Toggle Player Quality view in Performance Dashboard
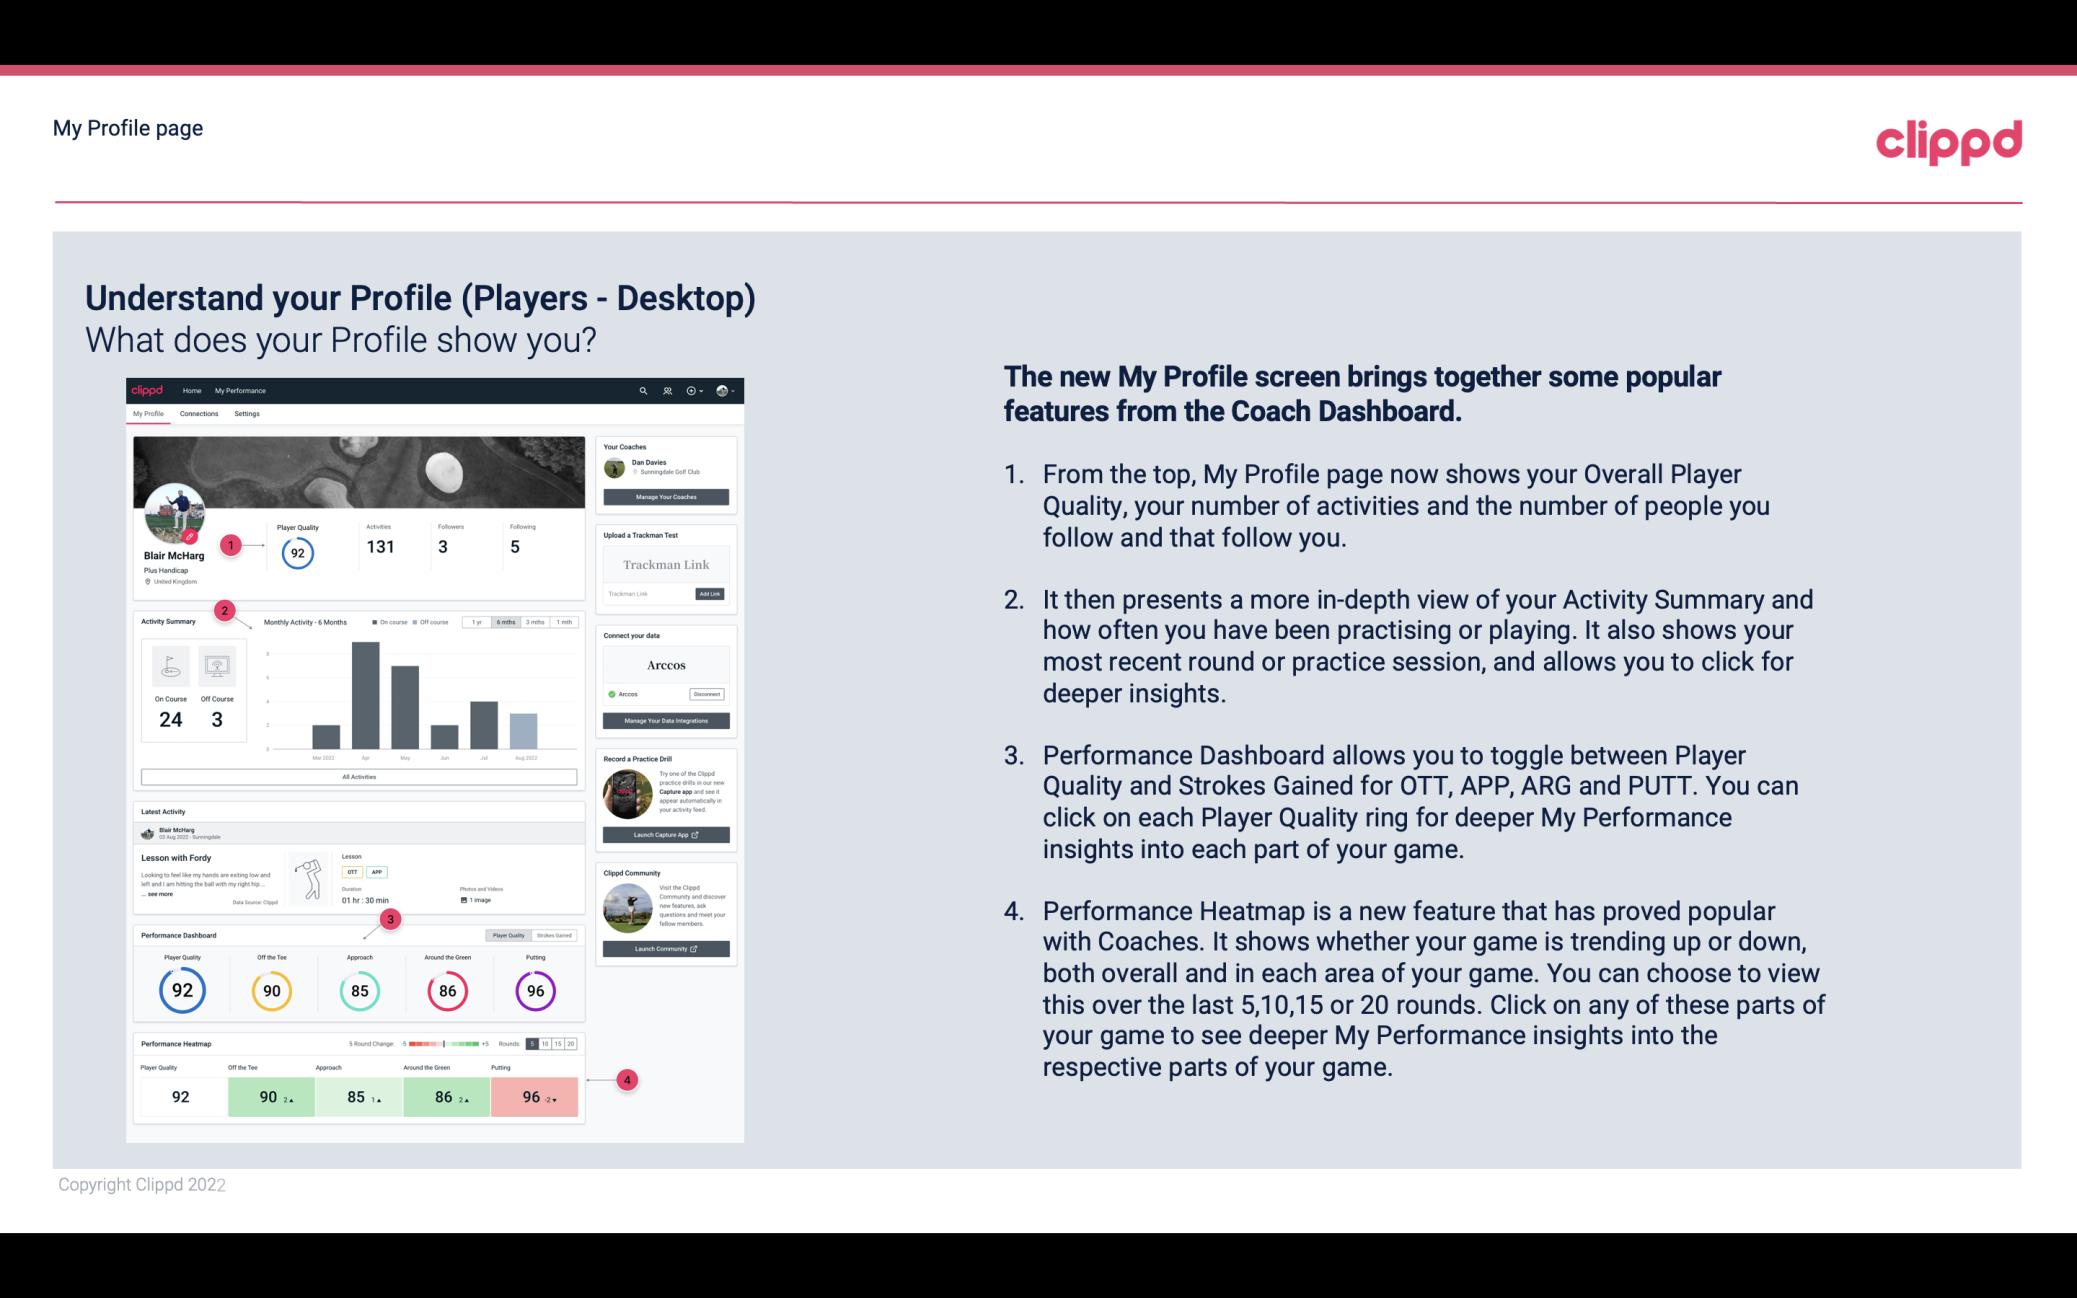 tap(510, 935)
